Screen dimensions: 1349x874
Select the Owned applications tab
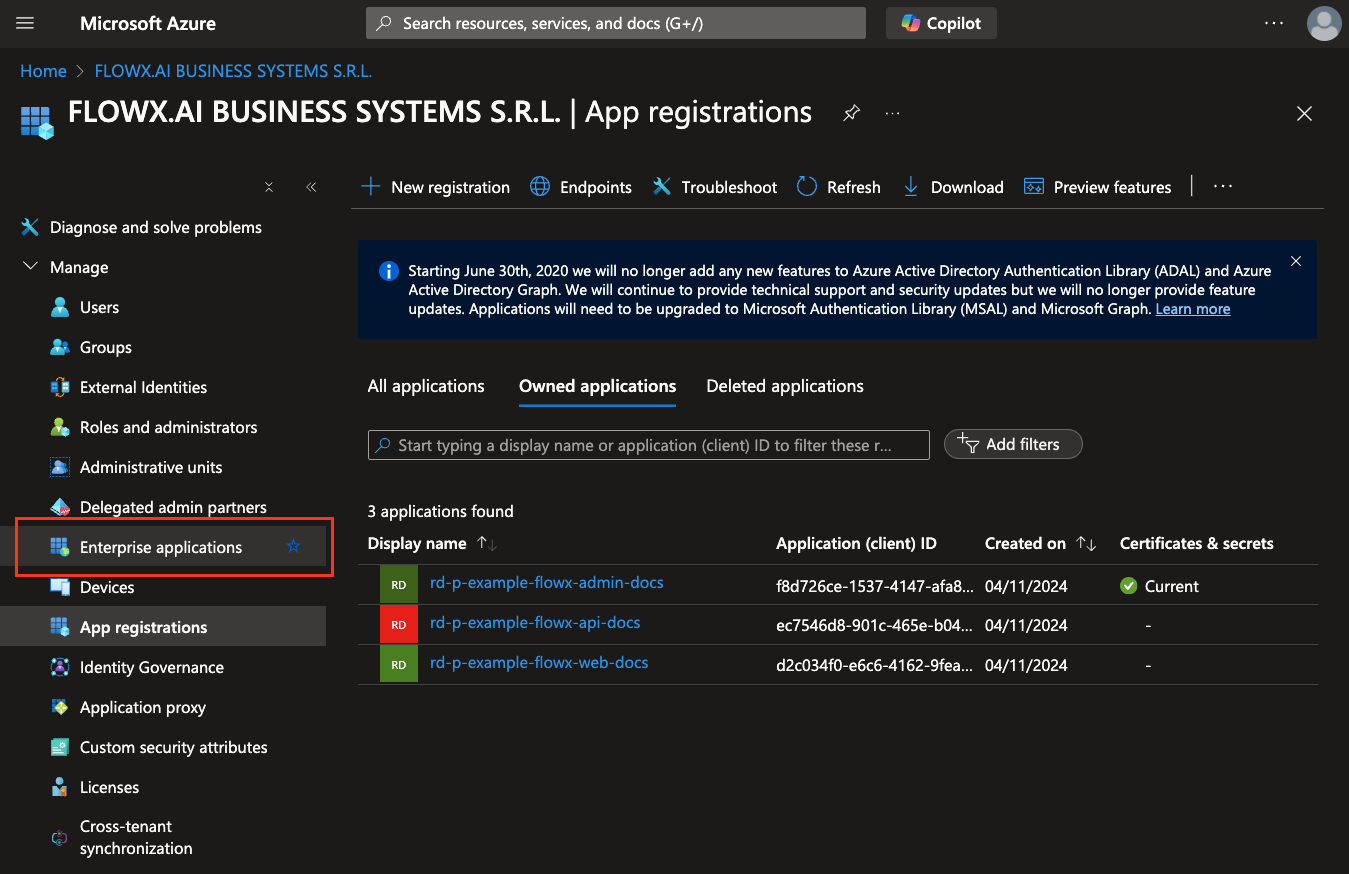tap(598, 386)
